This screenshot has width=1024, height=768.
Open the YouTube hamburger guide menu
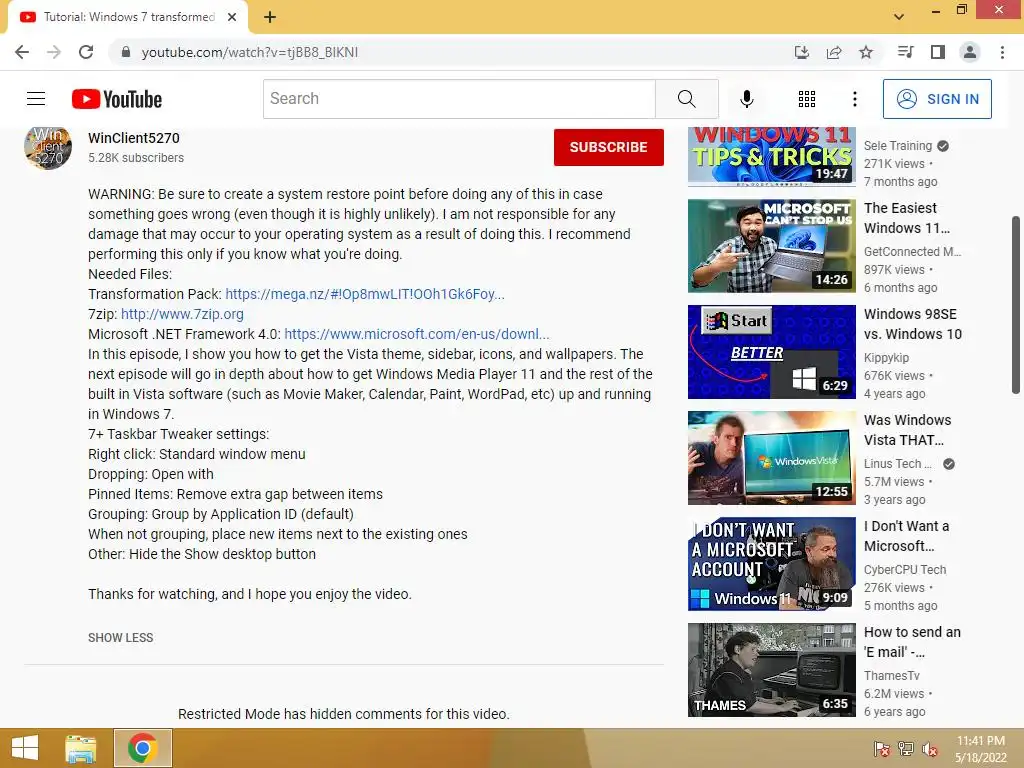(36, 99)
